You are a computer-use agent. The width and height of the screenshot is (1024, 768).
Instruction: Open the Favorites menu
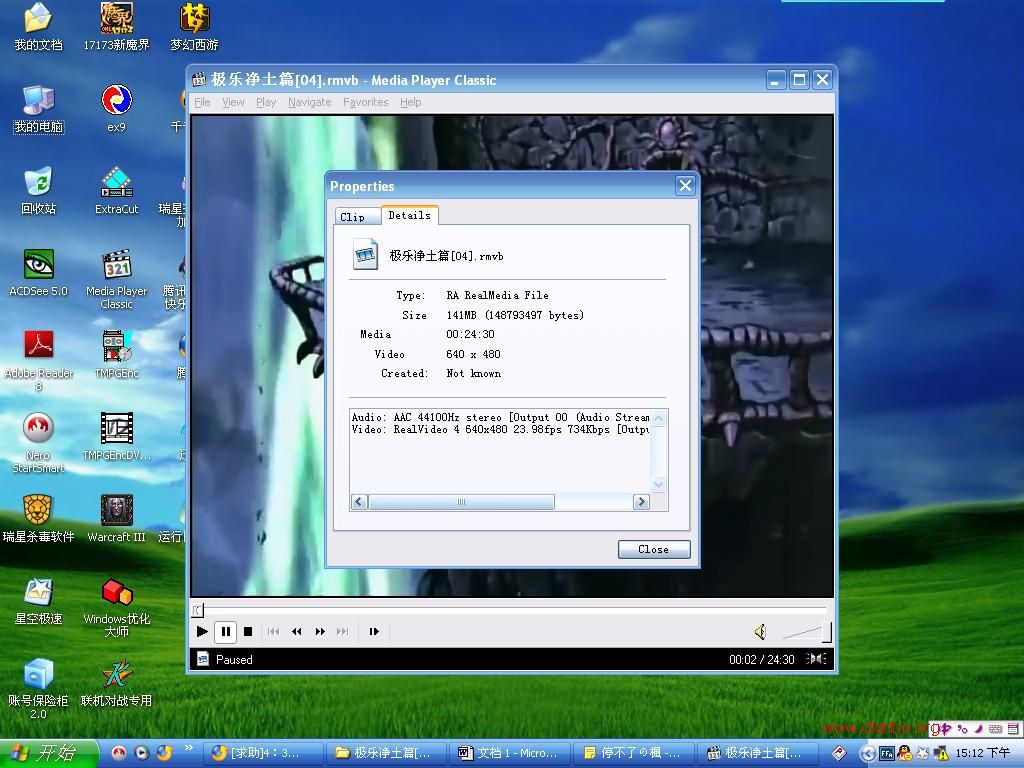(366, 103)
